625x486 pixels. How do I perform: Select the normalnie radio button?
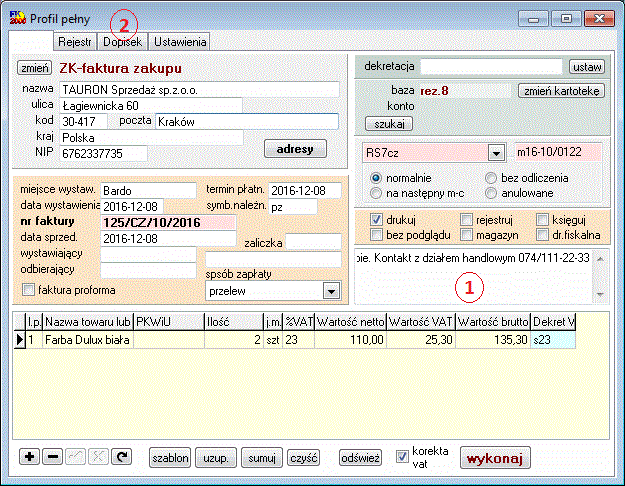tap(375, 178)
